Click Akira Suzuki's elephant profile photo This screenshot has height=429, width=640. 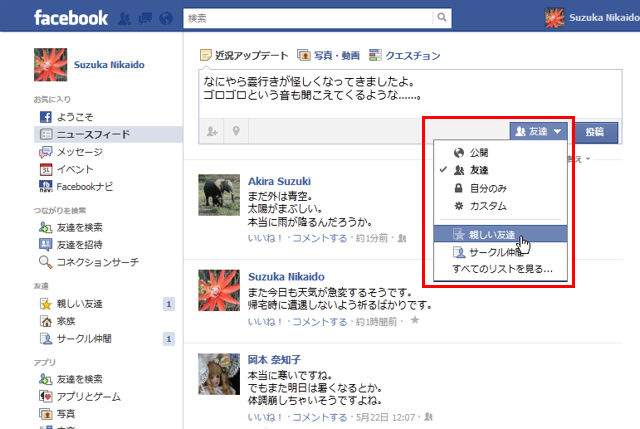pos(219,195)
